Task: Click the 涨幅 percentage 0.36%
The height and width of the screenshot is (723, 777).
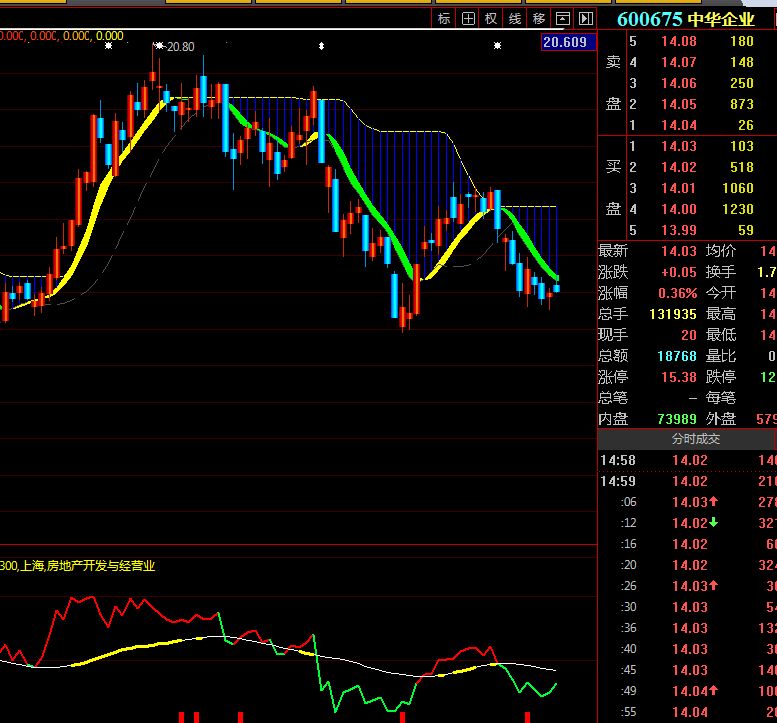Action: [677, 293]
